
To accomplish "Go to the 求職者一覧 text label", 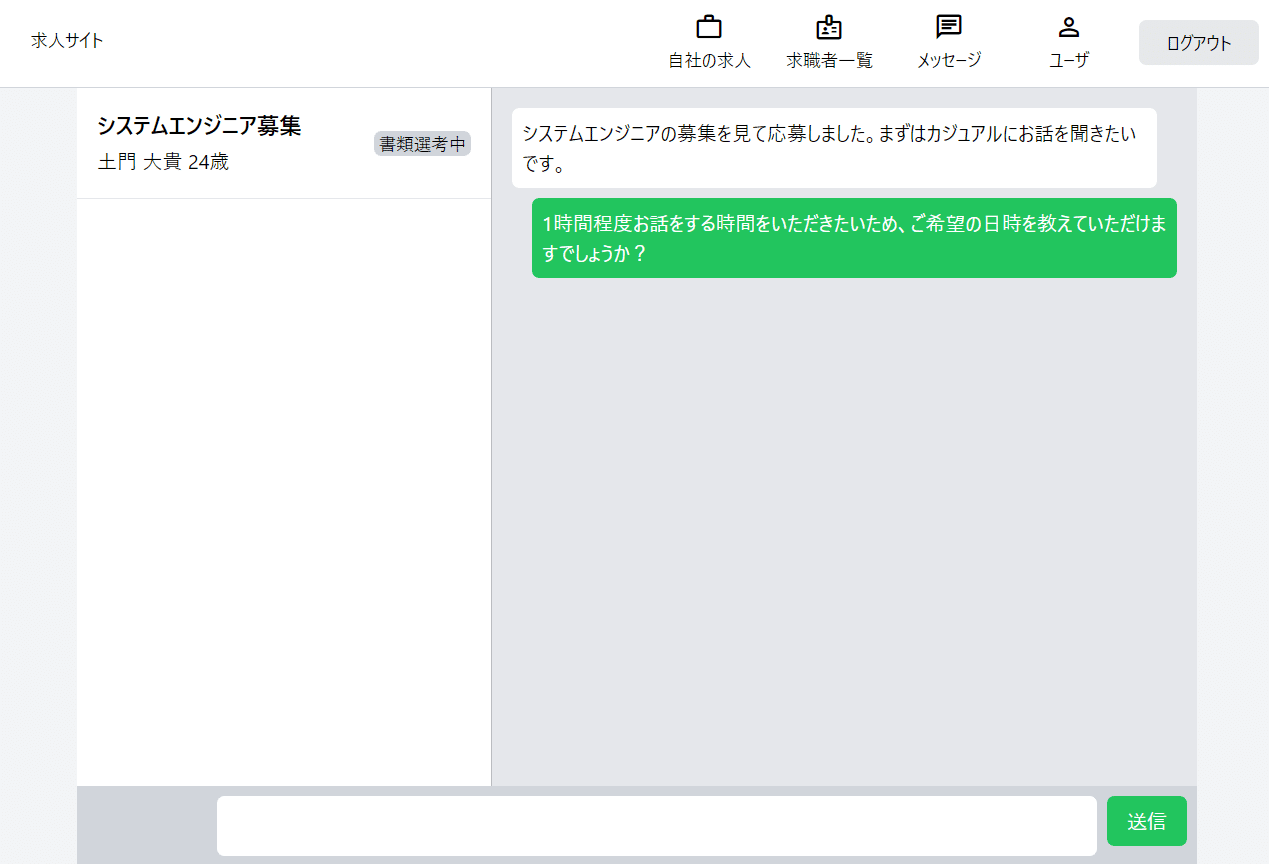I will pos(829,60).
